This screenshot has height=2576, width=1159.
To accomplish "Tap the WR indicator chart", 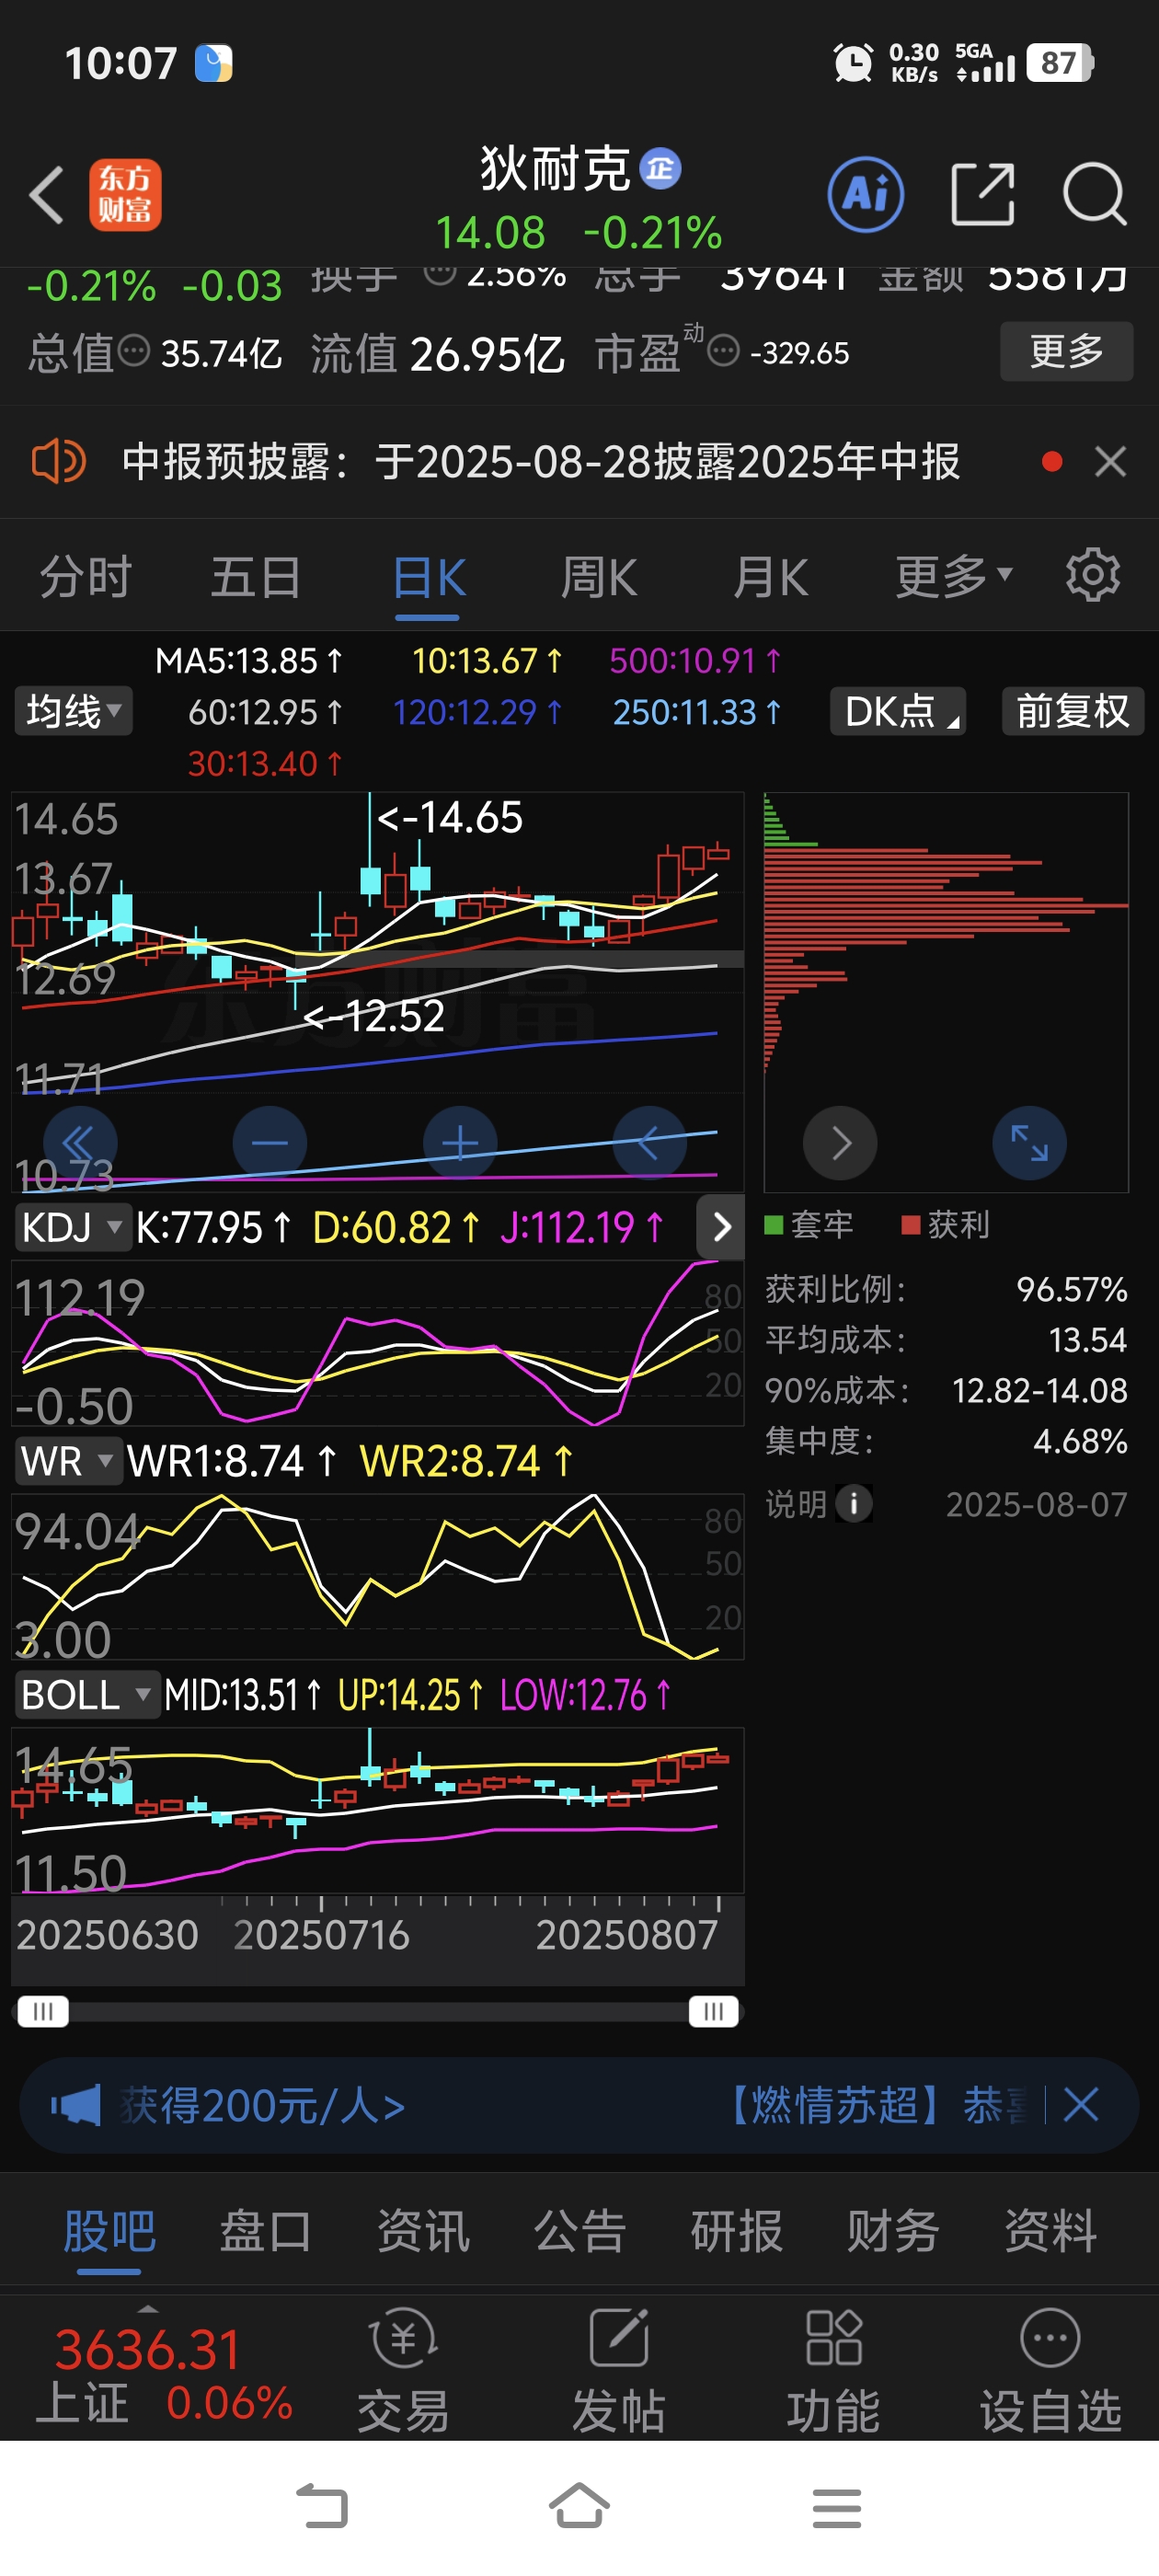I will 378,1576.
